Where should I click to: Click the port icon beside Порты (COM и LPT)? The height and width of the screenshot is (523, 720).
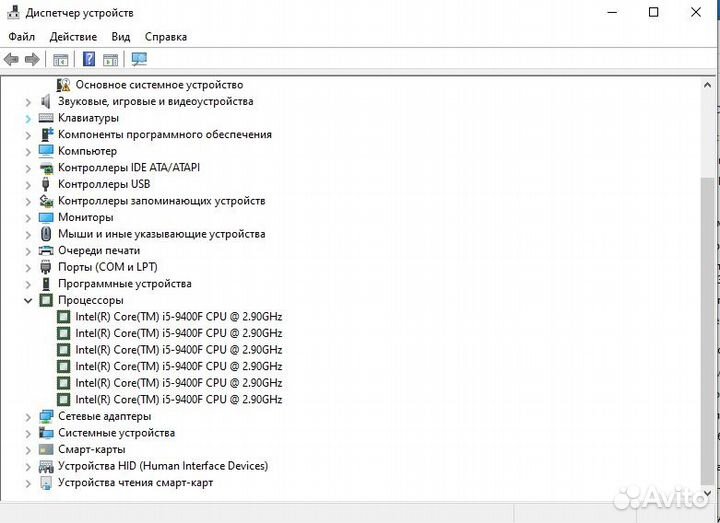pos(45,267)
